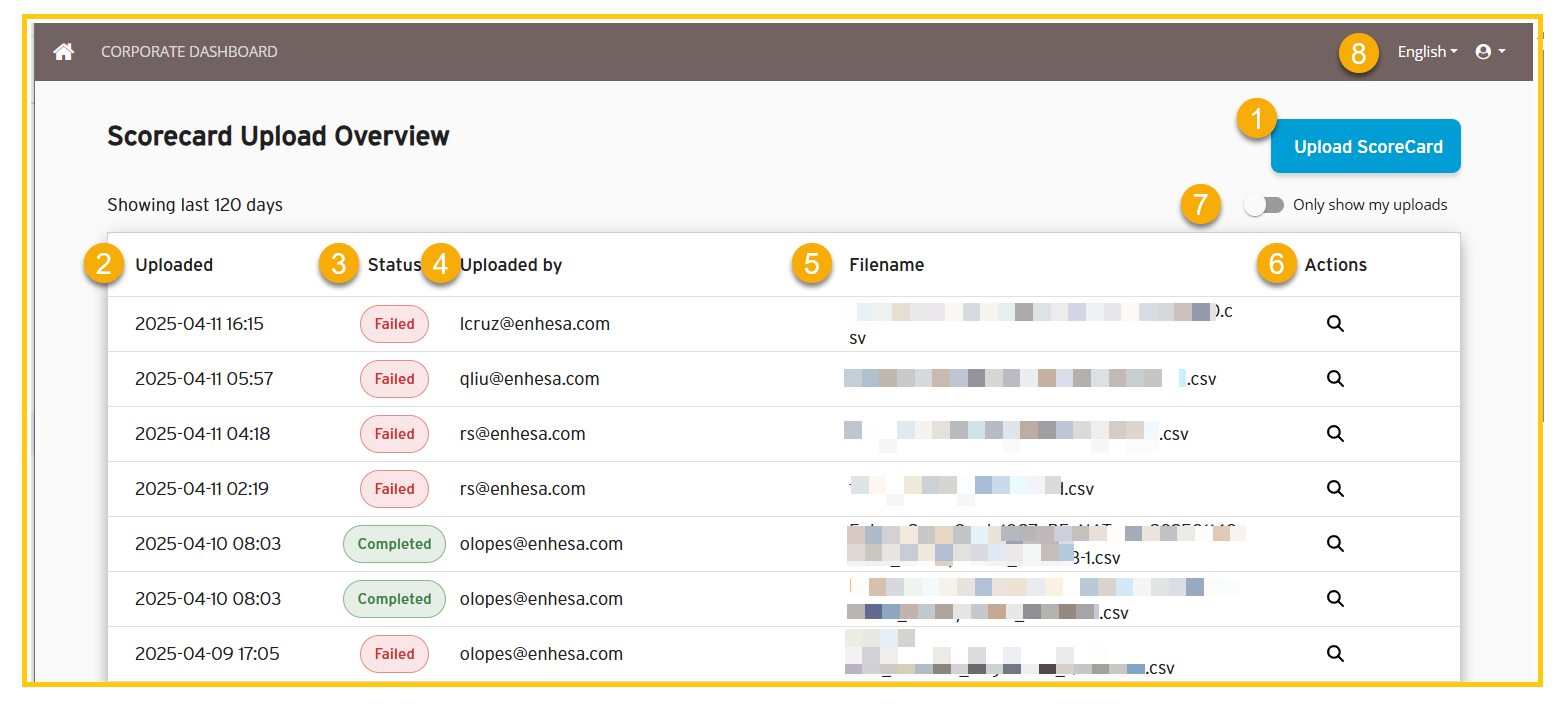Click the Upload ScoreCard button
This screenshot has width=1565, height=705.
point(1365,146)
